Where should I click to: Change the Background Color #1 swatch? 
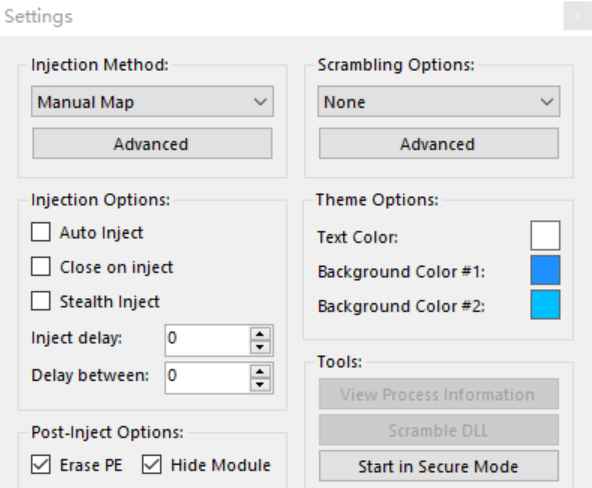pos(545,270)
